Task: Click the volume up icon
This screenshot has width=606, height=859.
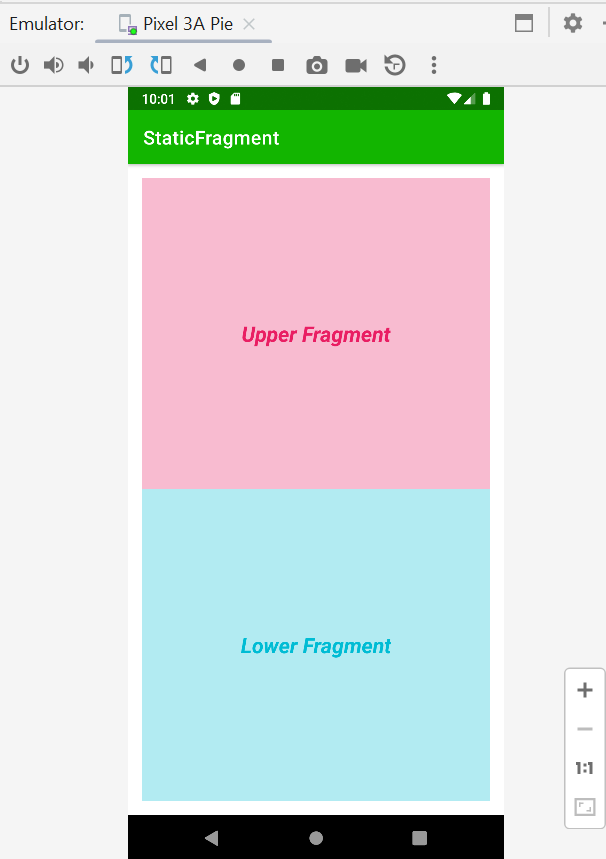Action: [x=53, y=65]
